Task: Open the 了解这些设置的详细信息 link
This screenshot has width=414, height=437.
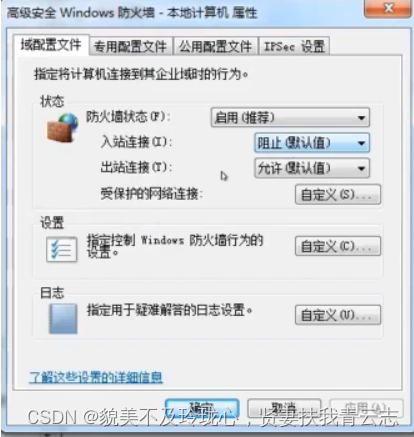Action: 96,377
